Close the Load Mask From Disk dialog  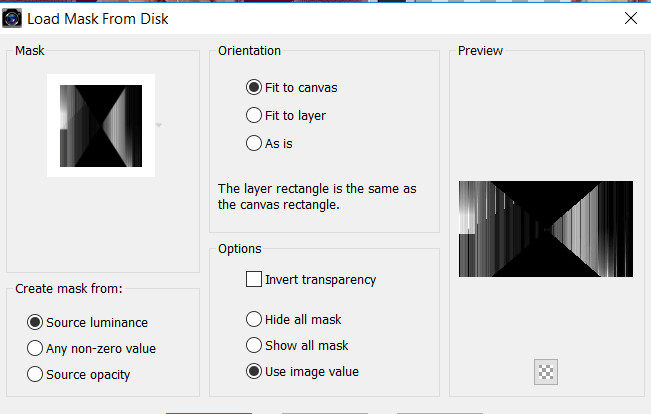(630, 17)
